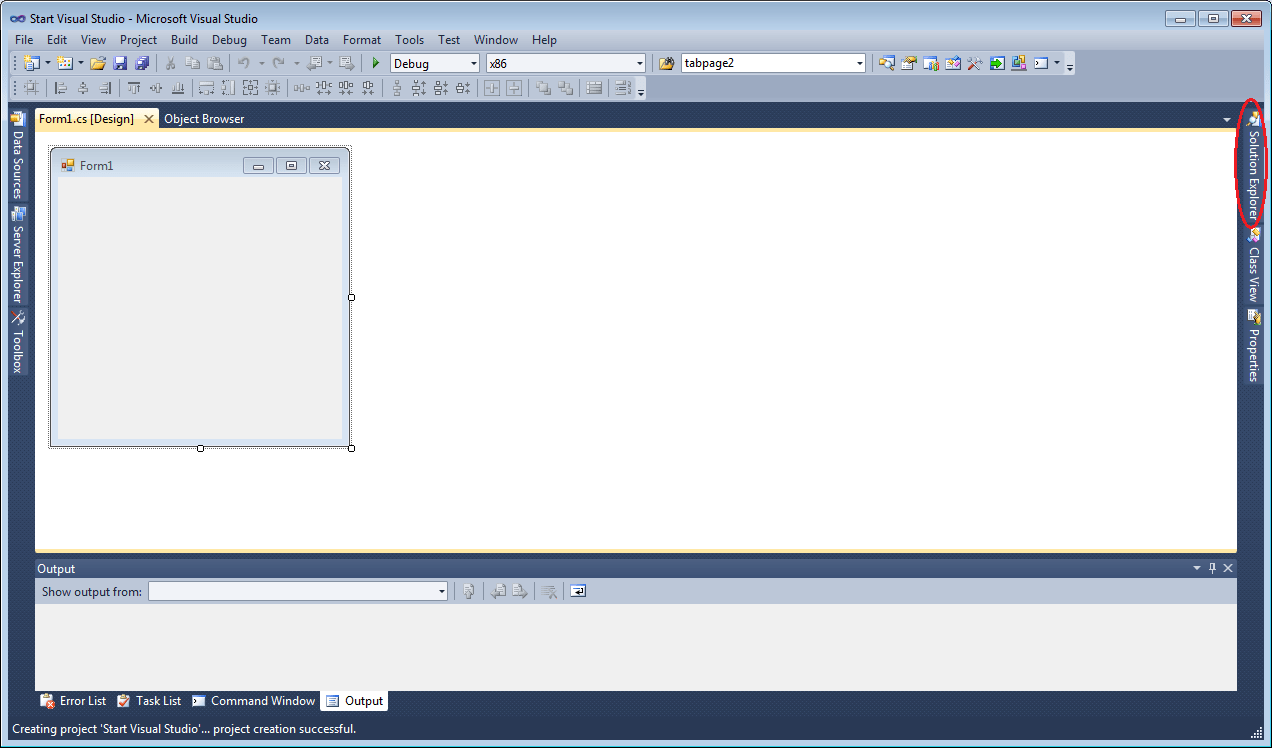
Task: Open the Toolbox side tab
Action: coord(17,342)
